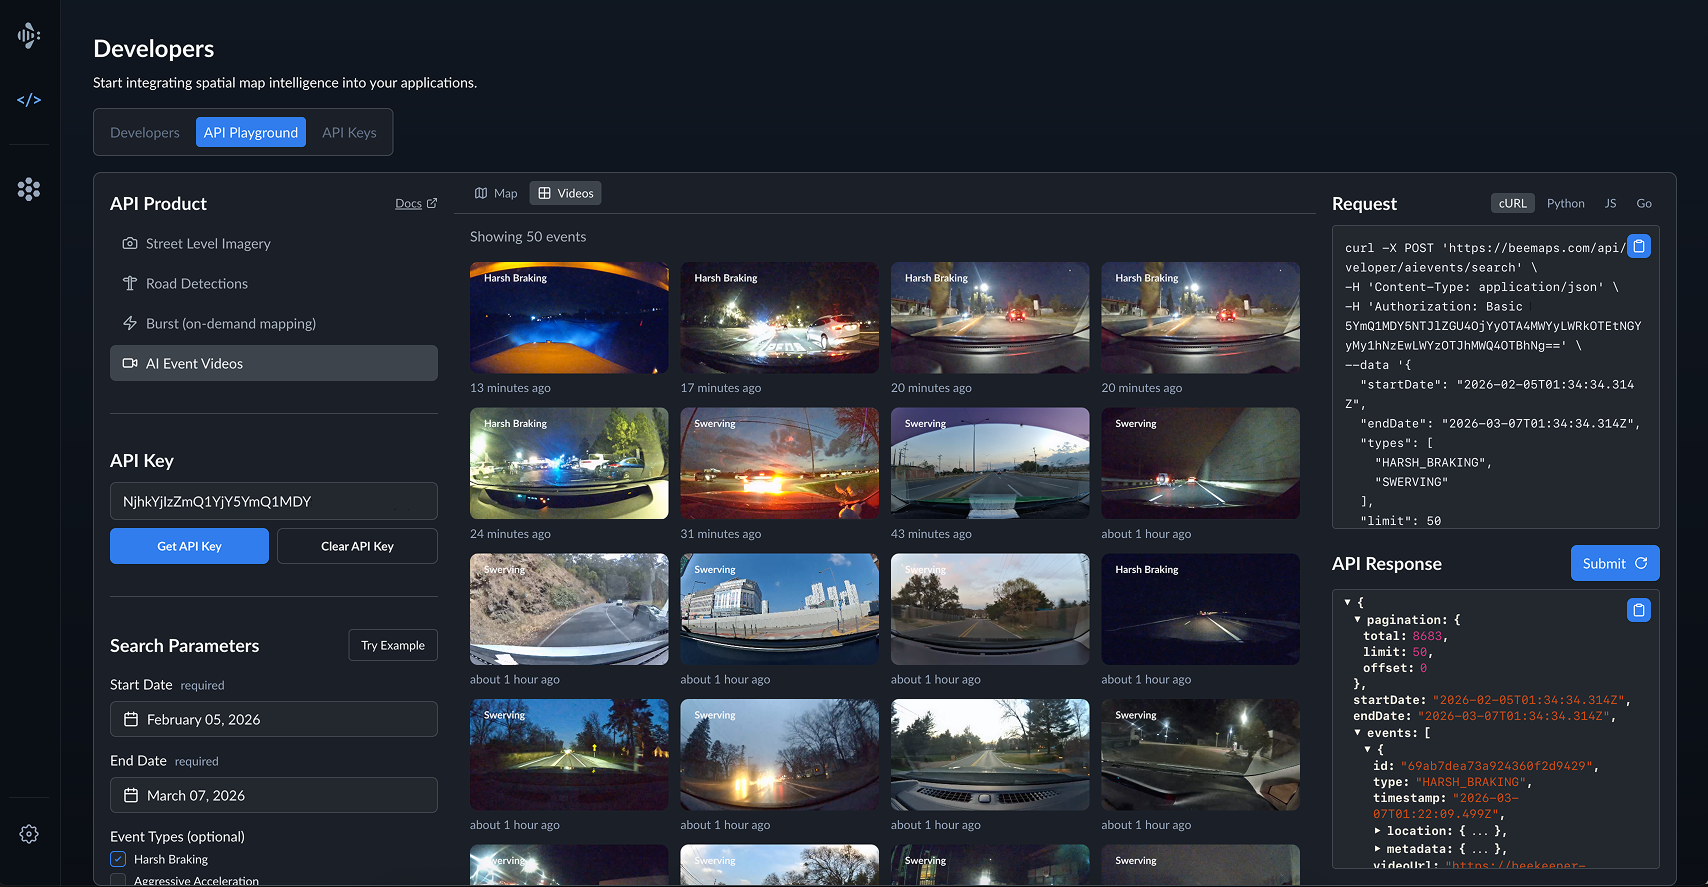1708x887 pixels.
Task: Switch to the Developers tab
Action: point(145,132)
